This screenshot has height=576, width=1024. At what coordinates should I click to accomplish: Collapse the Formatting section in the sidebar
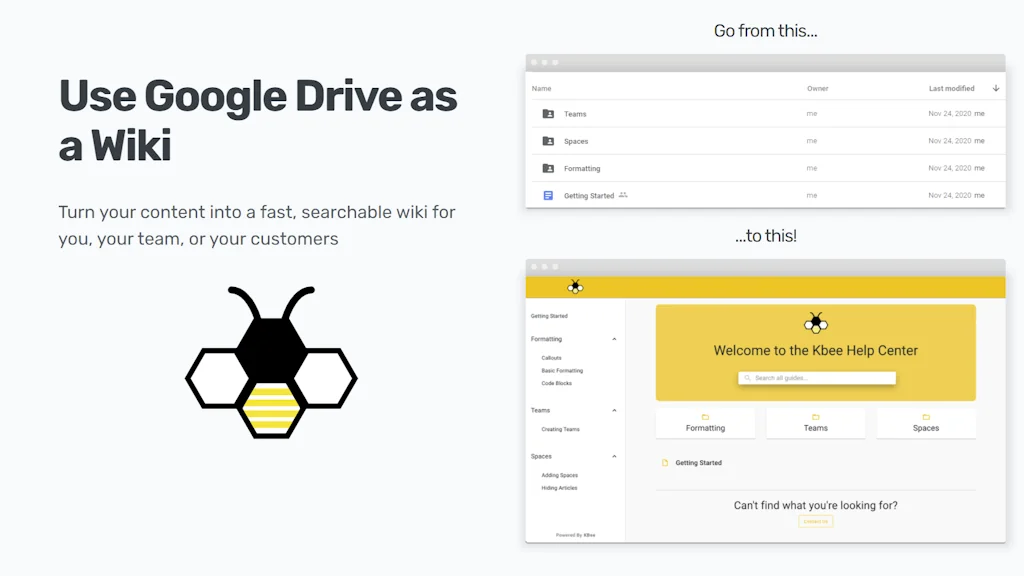pos(614,339)
